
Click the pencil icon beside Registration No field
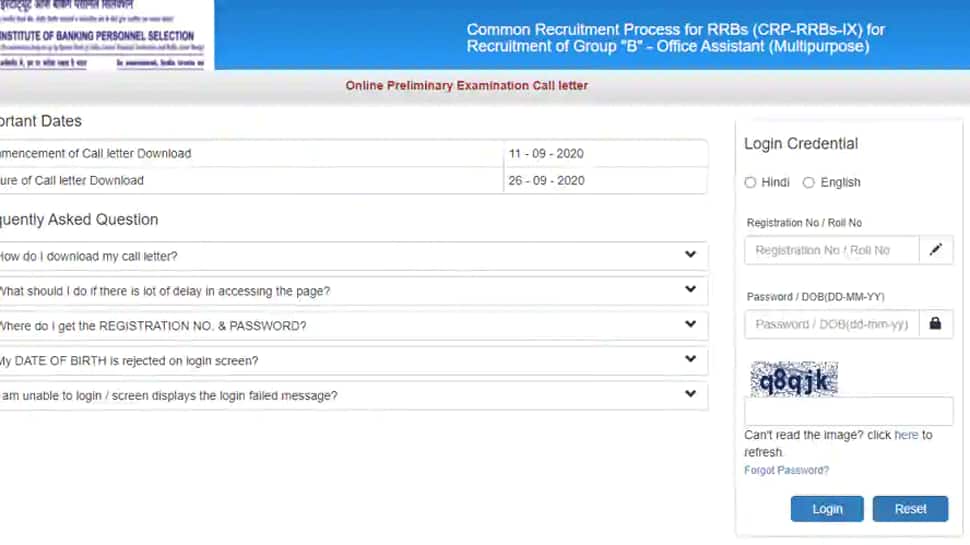coord(936,250)
